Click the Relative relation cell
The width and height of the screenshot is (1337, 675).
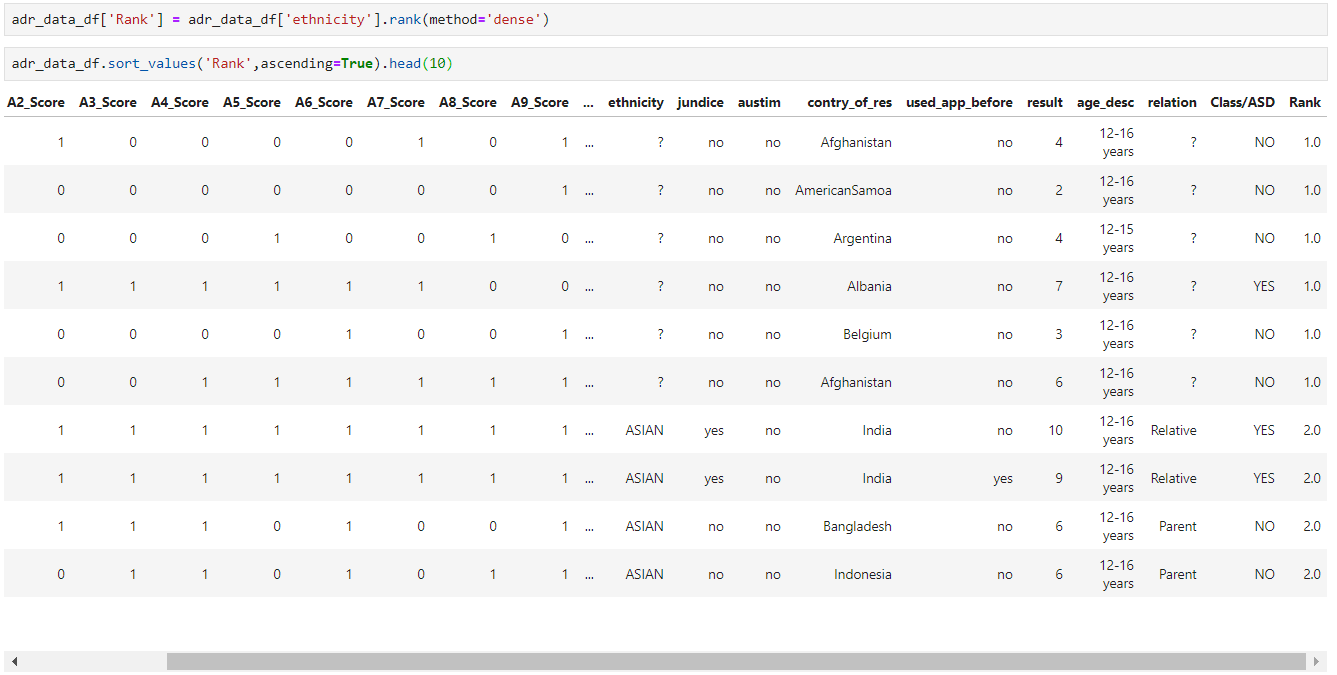click(x=1173, y=429)
